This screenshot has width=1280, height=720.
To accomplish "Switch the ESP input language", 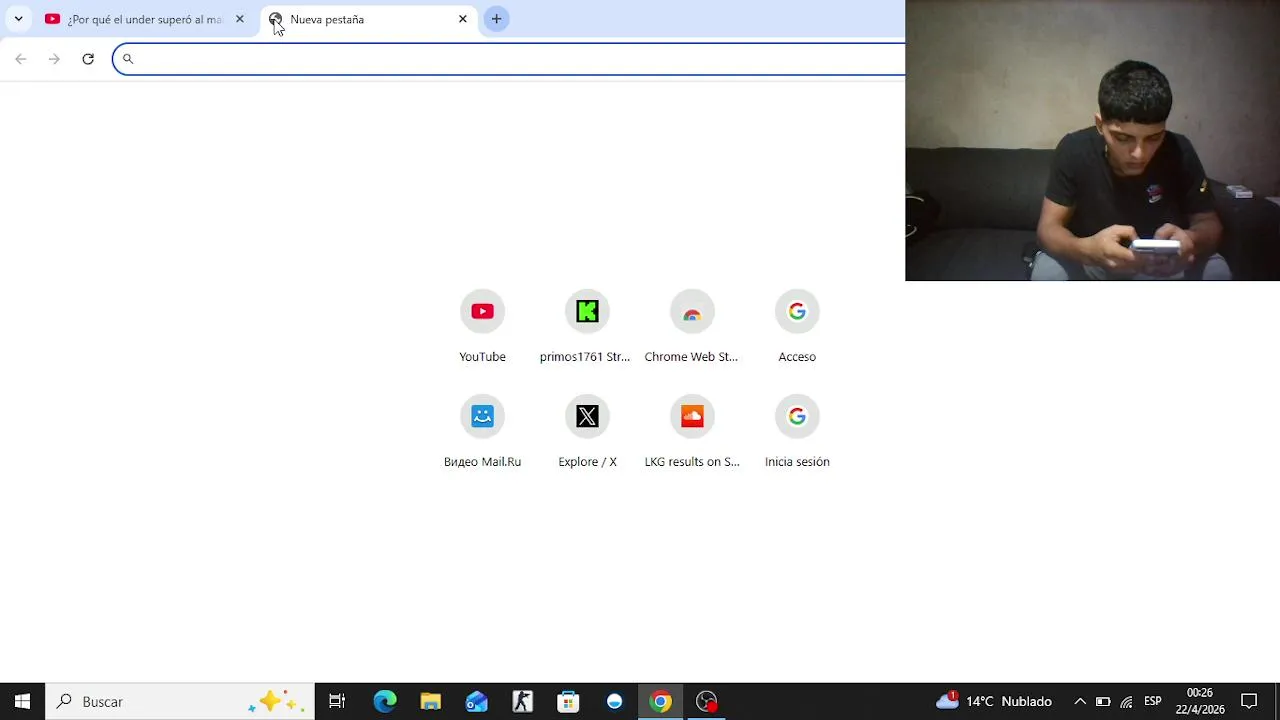I will click(1153, 701).
